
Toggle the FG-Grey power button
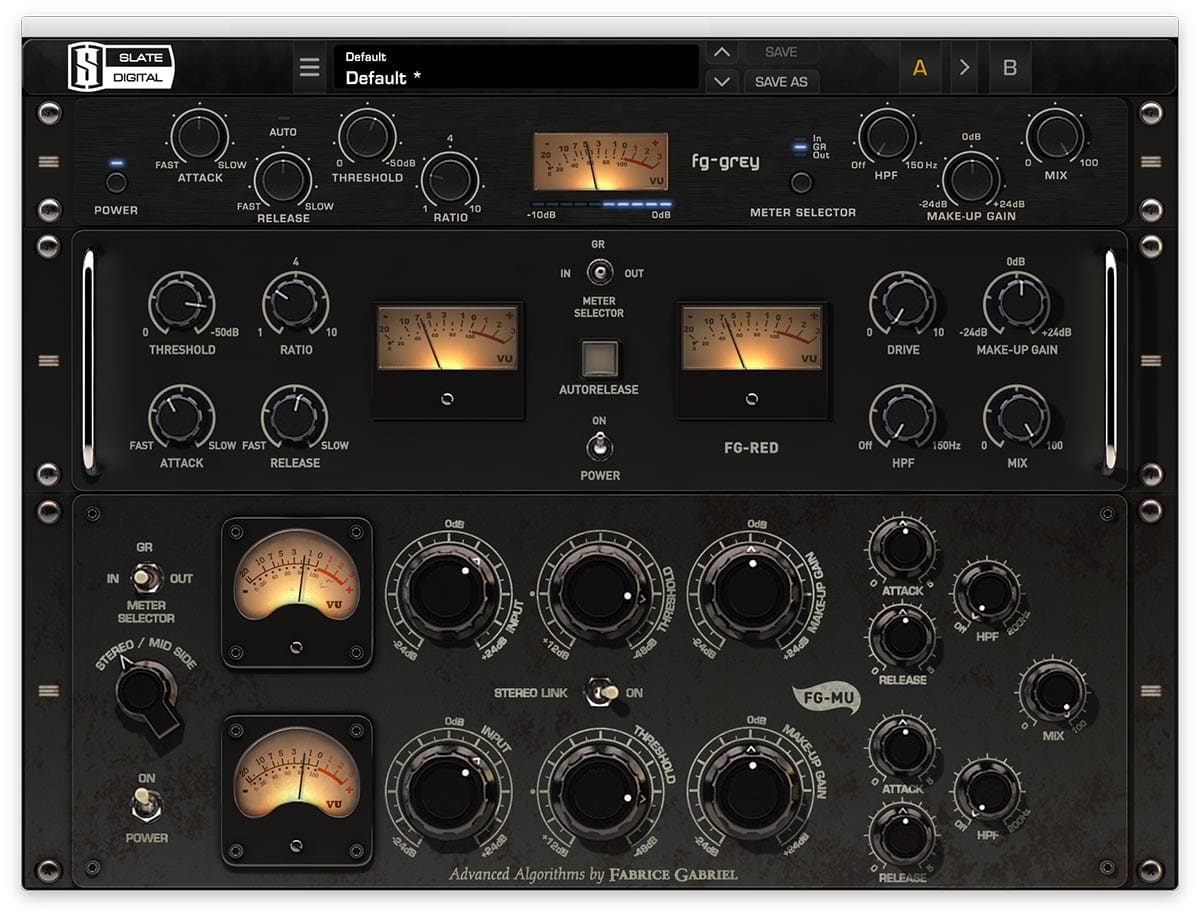(117, 182)
